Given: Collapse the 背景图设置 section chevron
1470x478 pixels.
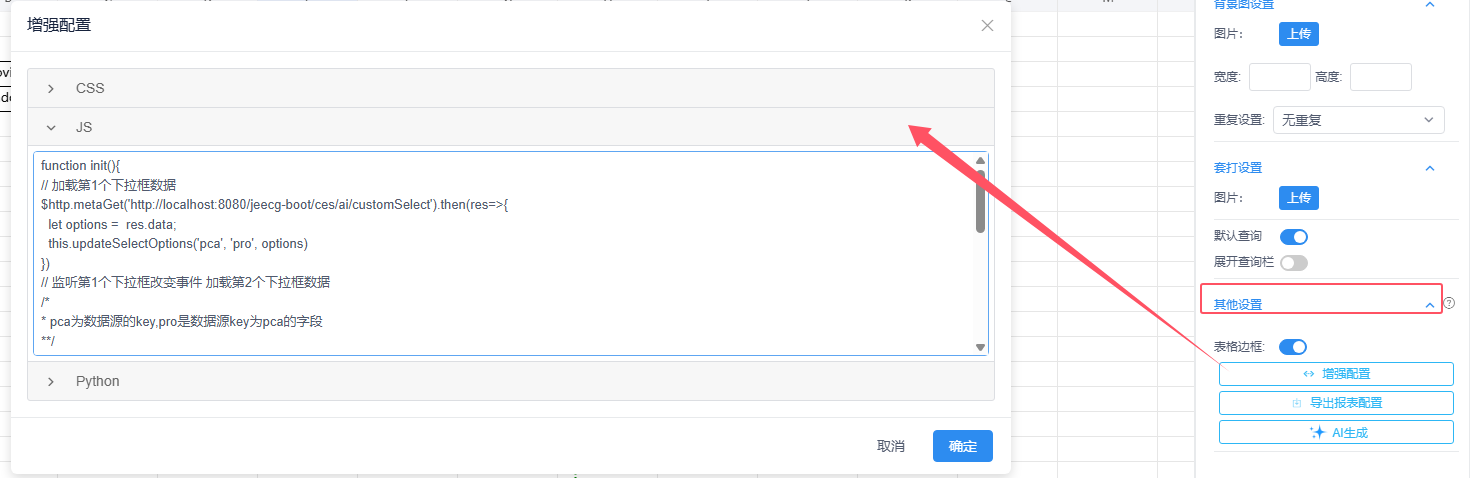Looking at the screenshot, I should tap(1430, 5).
